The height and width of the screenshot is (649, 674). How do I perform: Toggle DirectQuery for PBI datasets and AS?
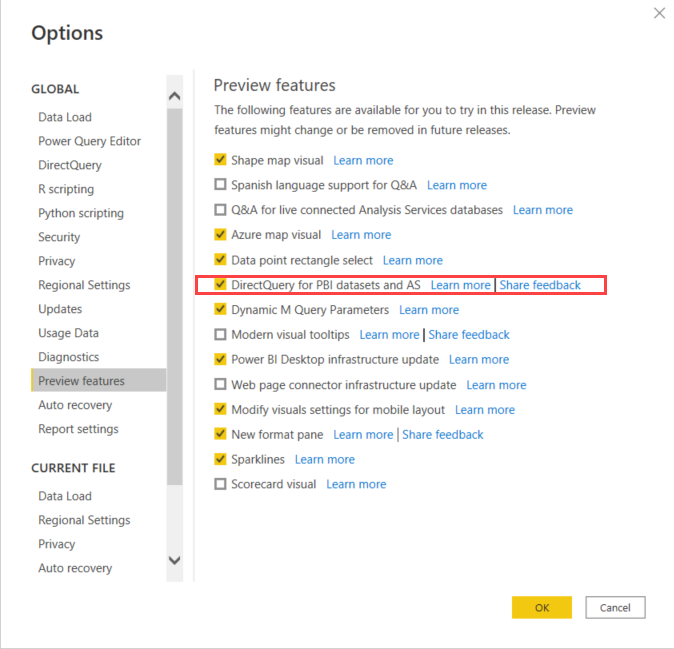pos(220,285)
